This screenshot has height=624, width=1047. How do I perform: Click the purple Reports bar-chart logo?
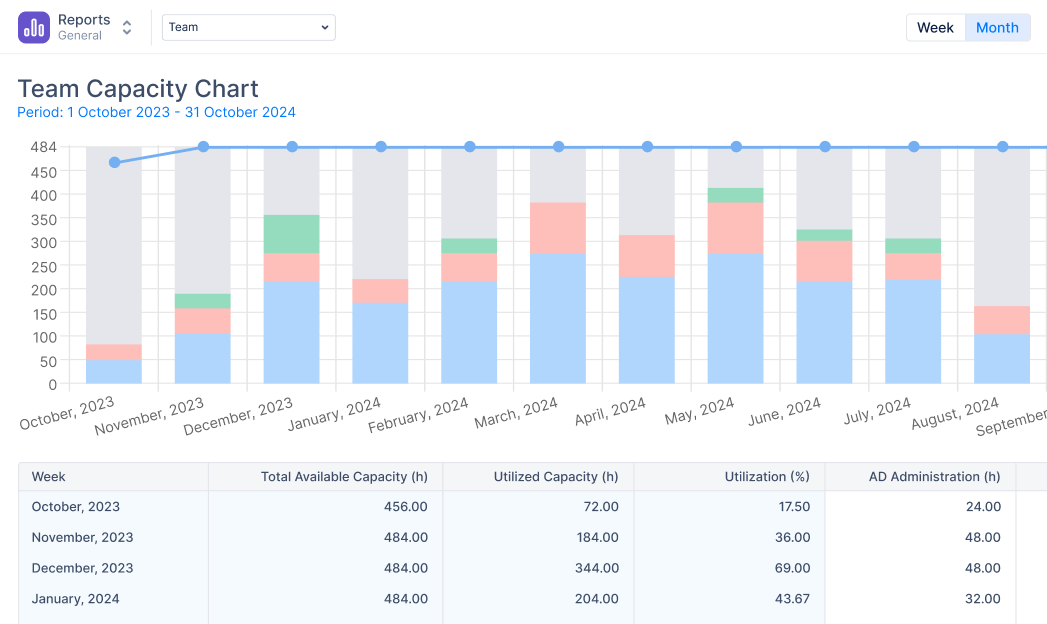click(x=34, y=27)
